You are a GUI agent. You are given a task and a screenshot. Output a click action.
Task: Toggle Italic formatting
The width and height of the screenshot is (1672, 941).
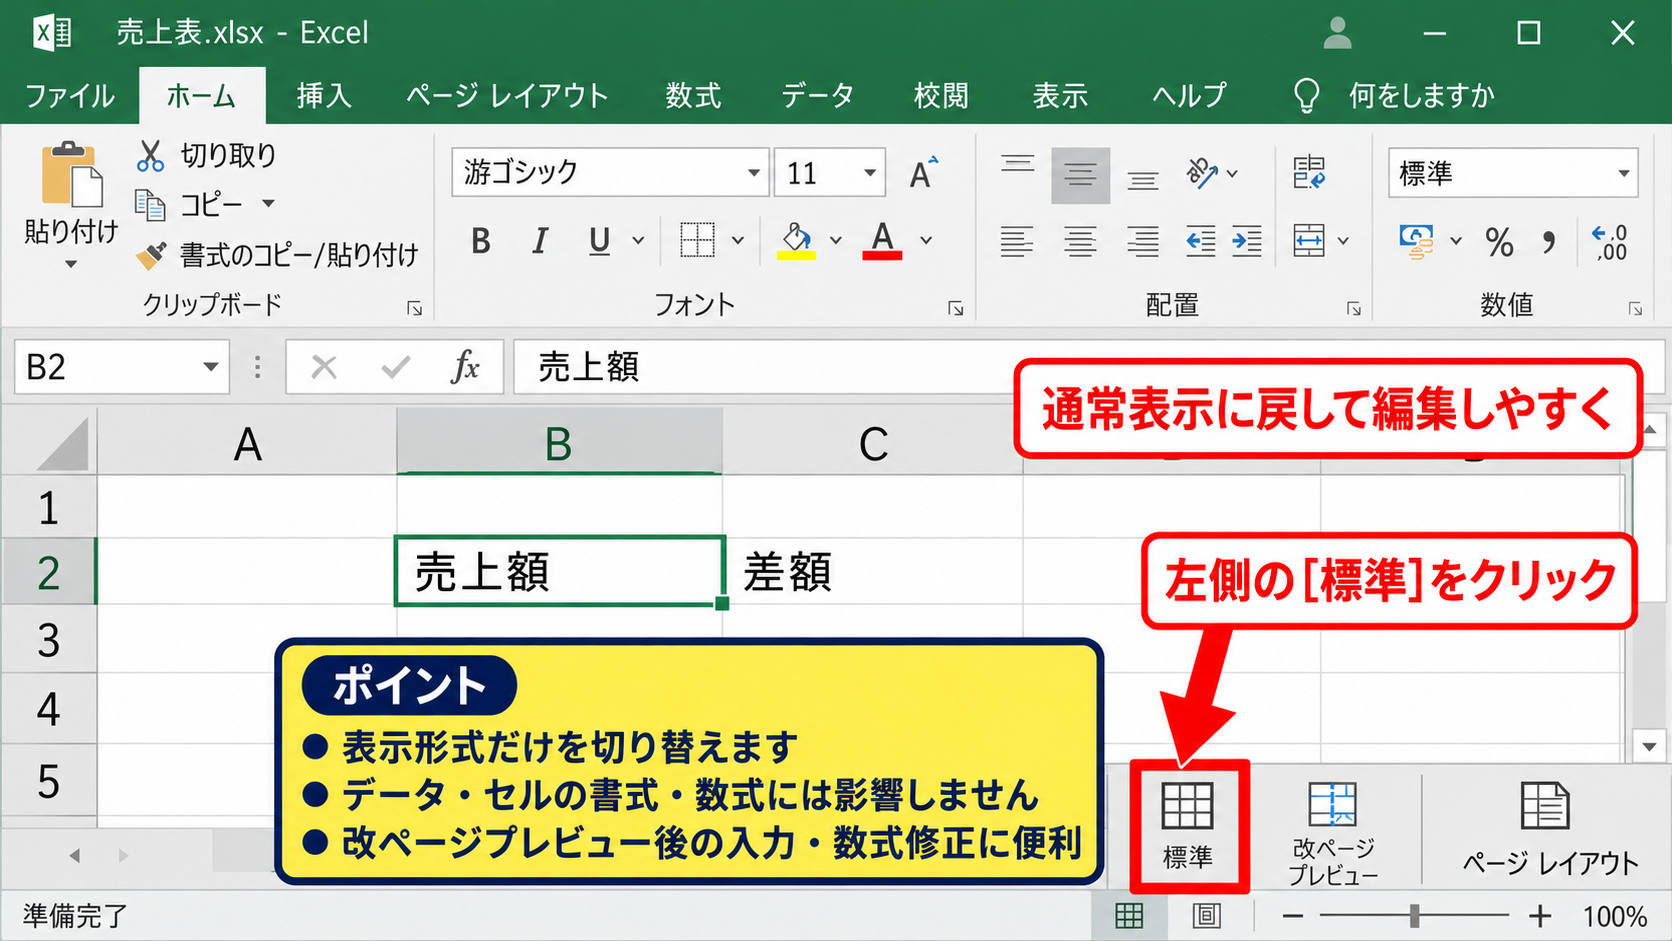point(540,241)
